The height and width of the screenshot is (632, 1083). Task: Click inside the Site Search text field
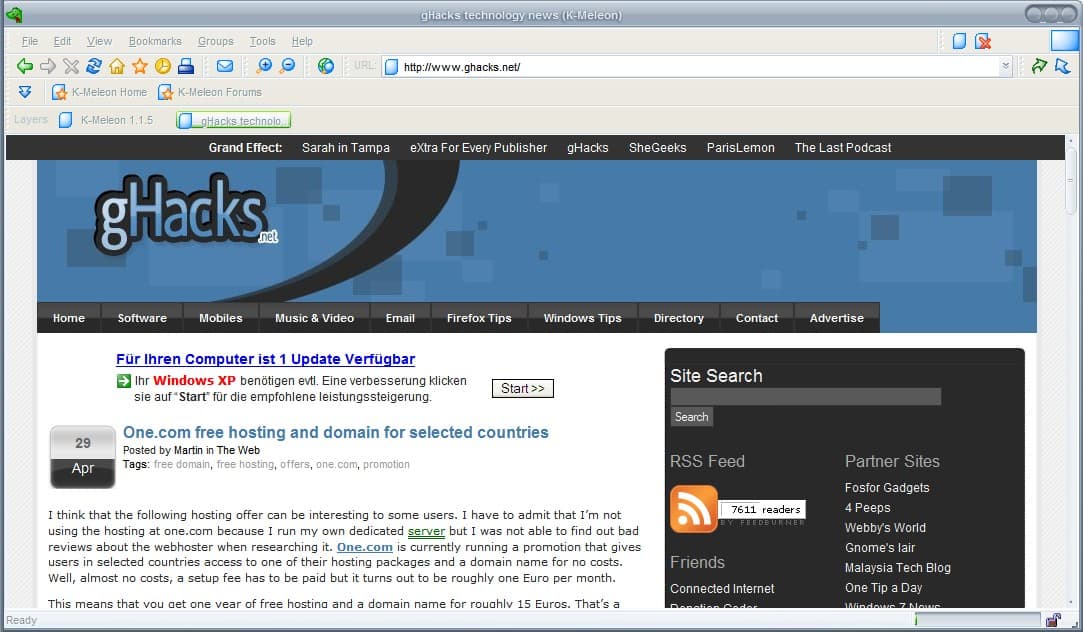pos(805,395)
